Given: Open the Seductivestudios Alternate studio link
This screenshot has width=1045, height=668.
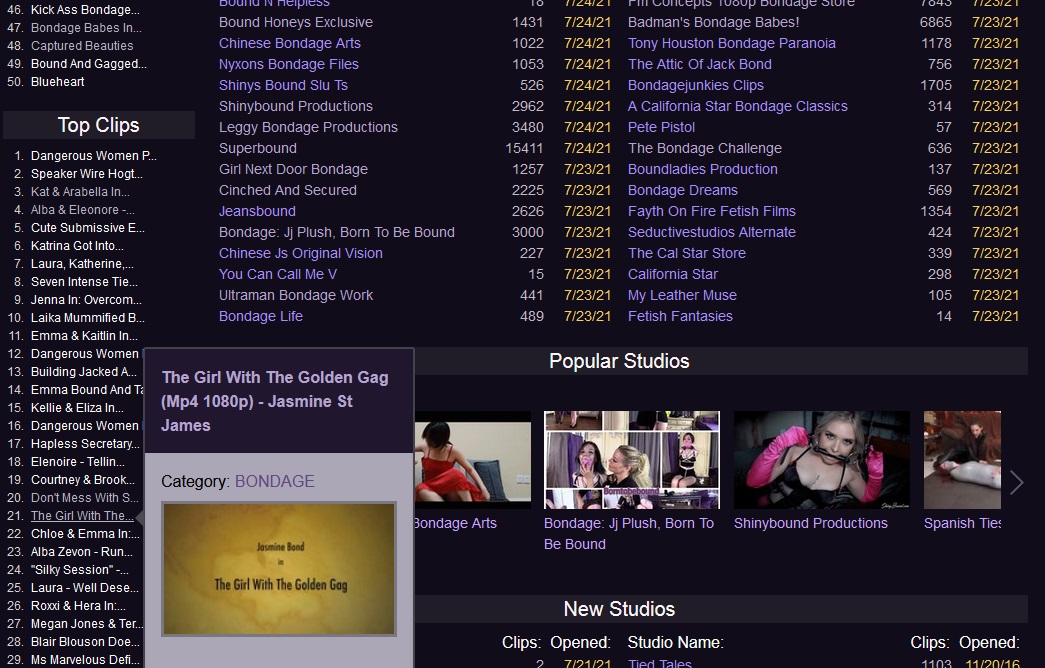Looking at the screenshot, I should (712, 232).
